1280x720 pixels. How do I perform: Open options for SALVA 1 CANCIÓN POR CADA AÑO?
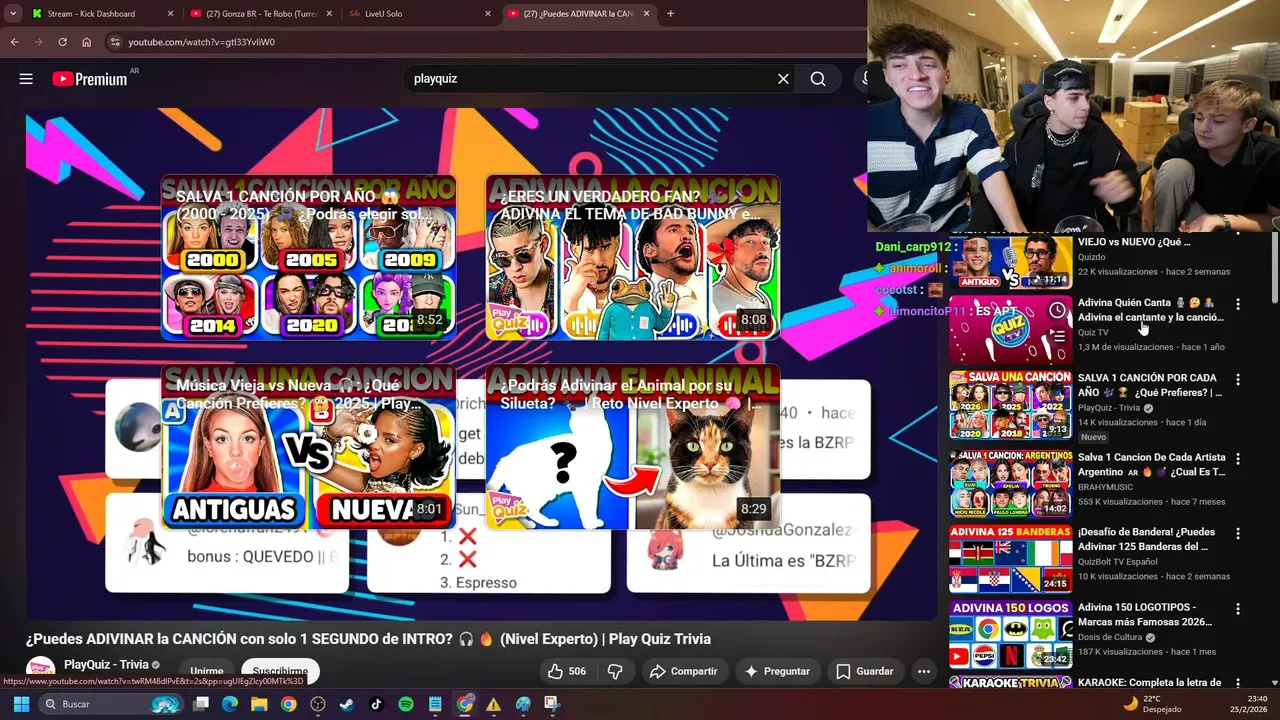point(1238,380)
